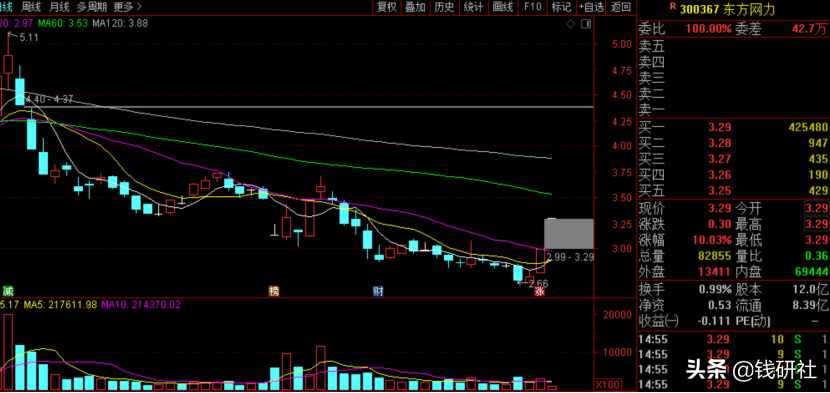Image resolution: width=830 pixels, height=393 pixels.
Task: Click the 减 marker below the chart
Action: (x=7, y=291)
